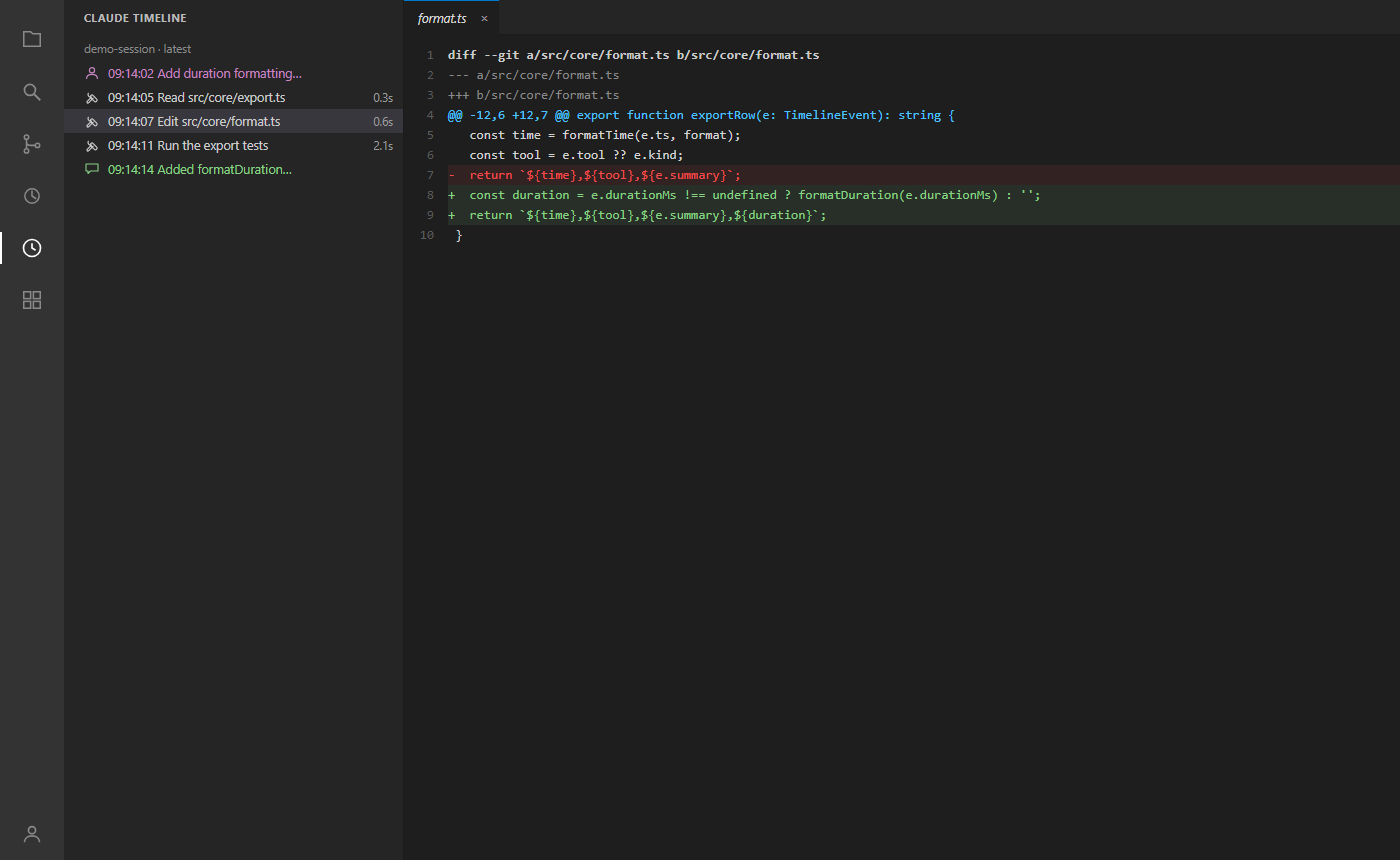Screen dimensions: 1400x860
Task: Click tool icon beside Read src/core/export.ts
Action: pyautogui.click(x=92, y=97)
